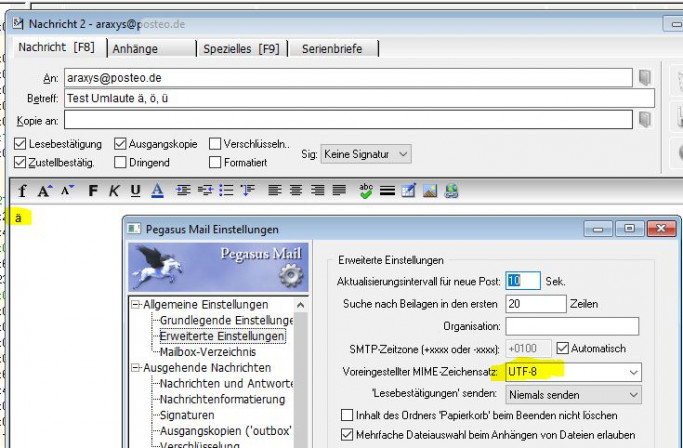Disable the Lesebestätigung checkbox
Image resolution: width=683 pixels, height=448 pixels.
point(21,144)
